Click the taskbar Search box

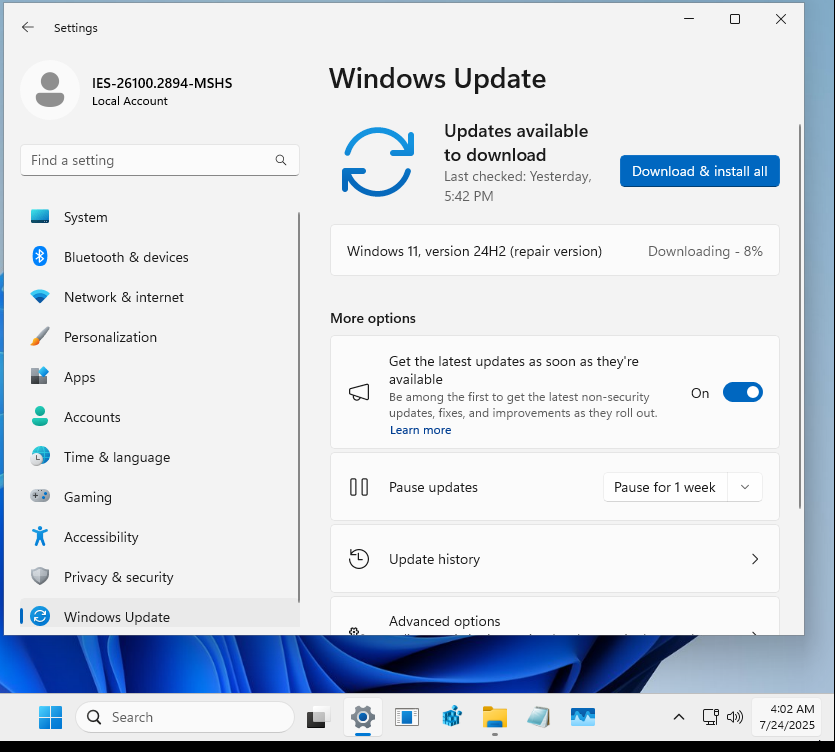click(x=185, y=717)
